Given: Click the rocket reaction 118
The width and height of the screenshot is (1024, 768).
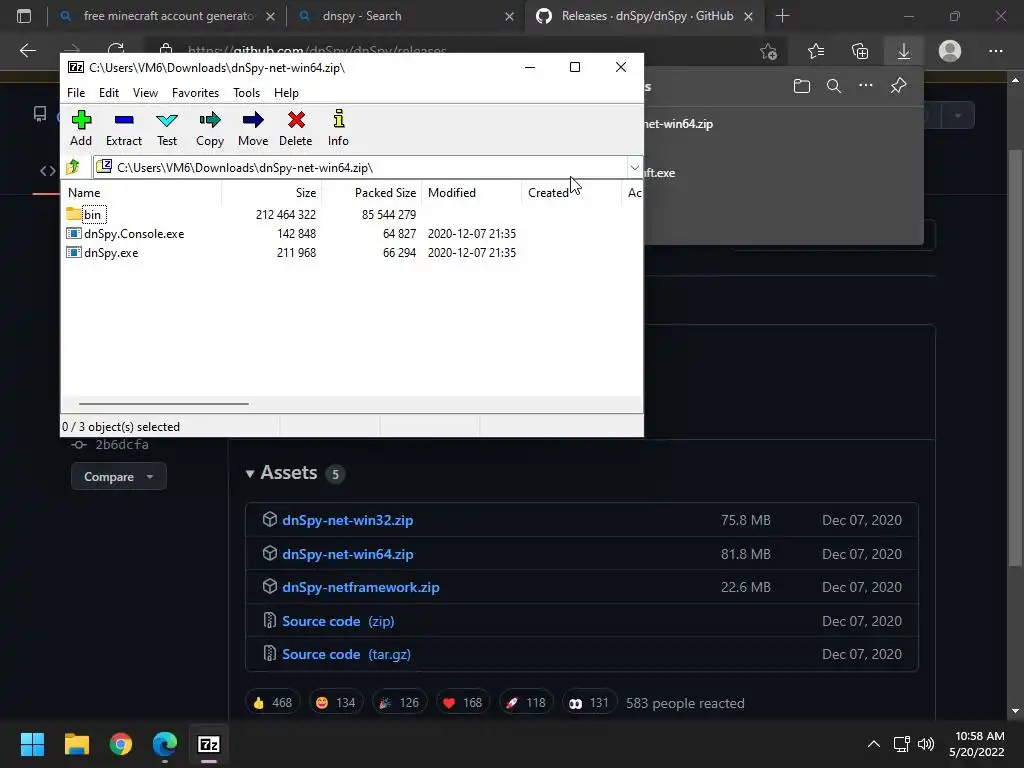Looking at the screenshot, I should [526, 703].
